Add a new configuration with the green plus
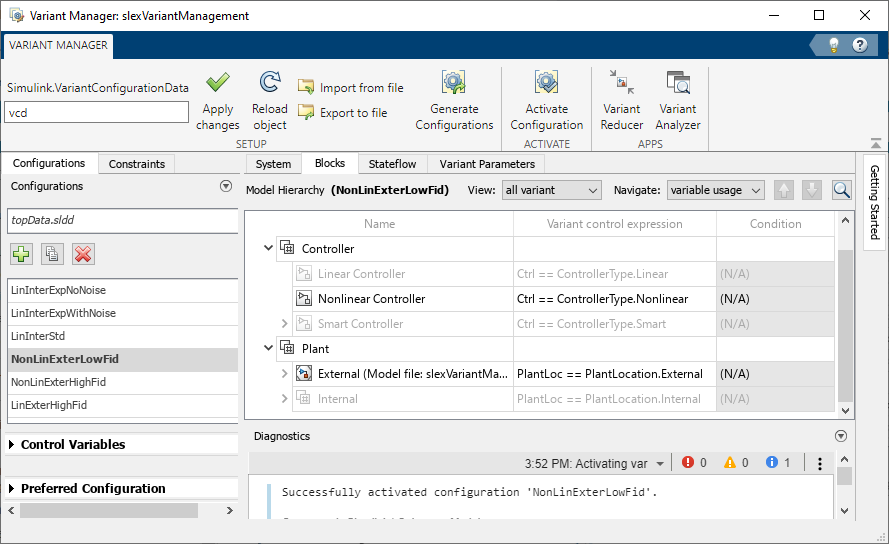The height and width of the screenshot is (544, 889). pos(21,254)
